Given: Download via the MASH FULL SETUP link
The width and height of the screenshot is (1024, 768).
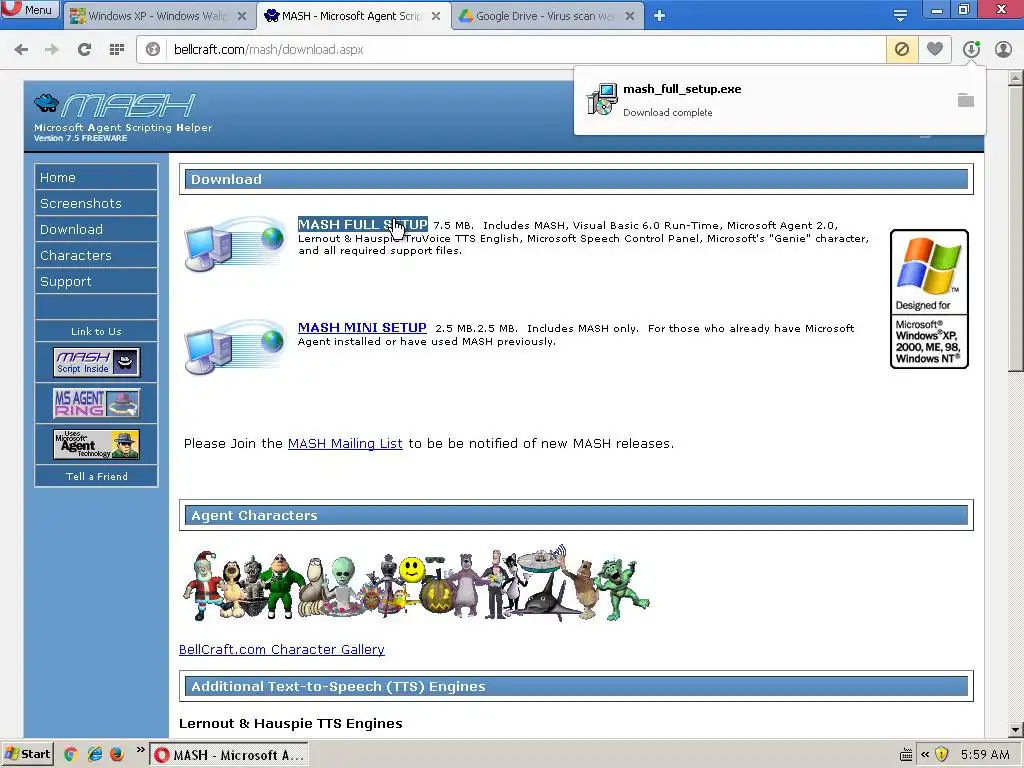Looking at the screenshot, I should [362, 225].
